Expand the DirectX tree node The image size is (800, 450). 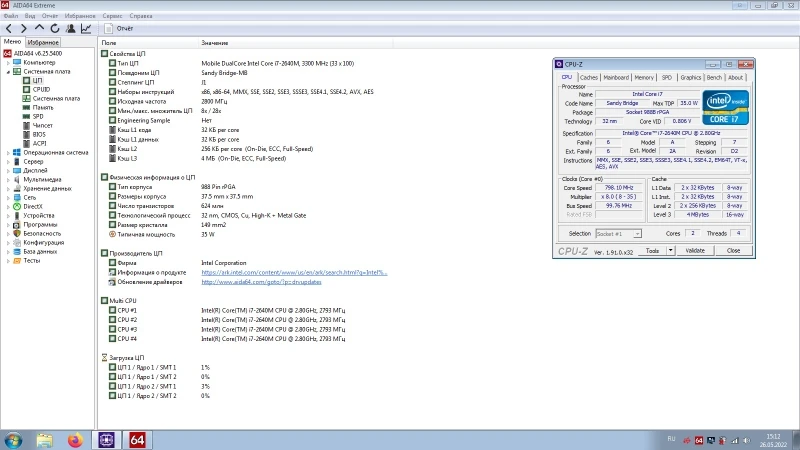[x=8, y=207]
